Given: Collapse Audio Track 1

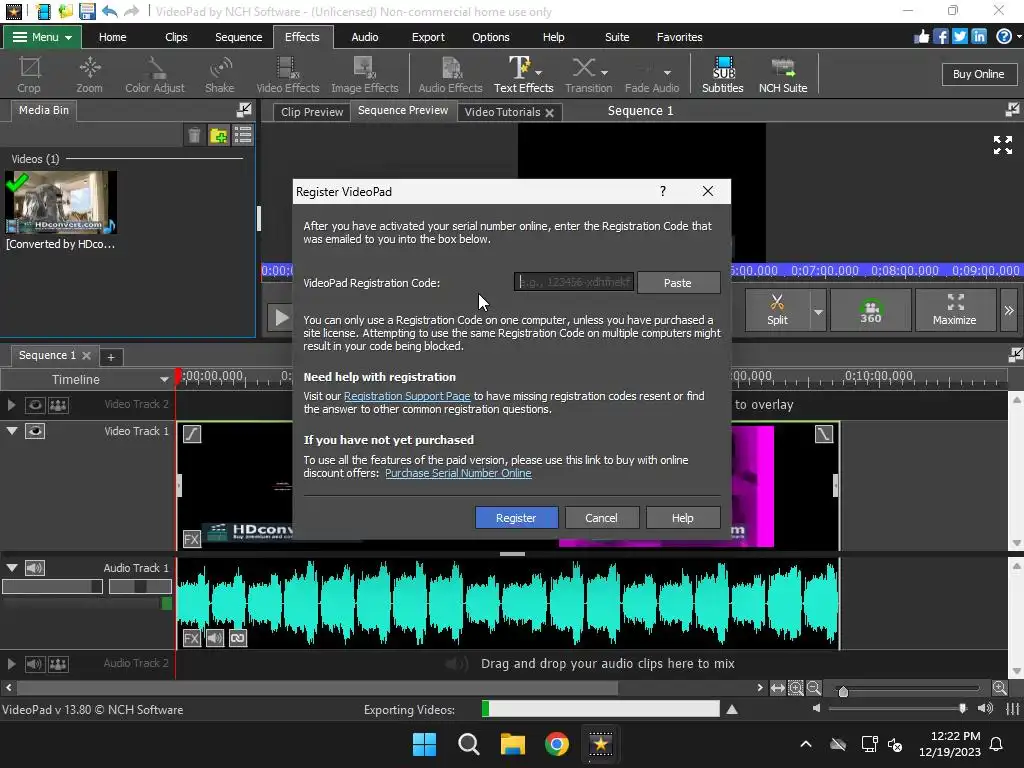Looking at the screenshot, I should [x=12, y=568].
